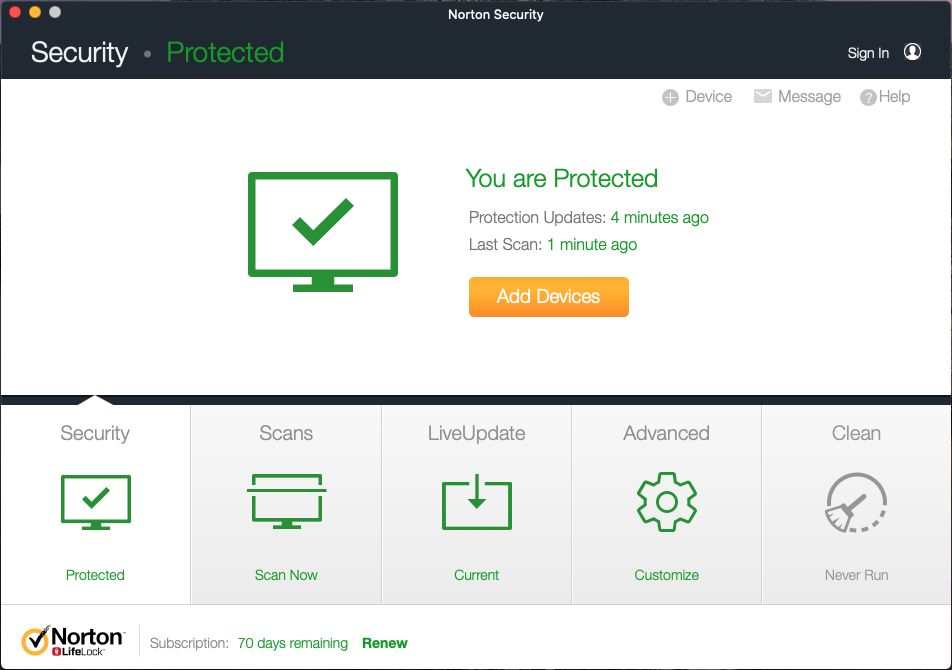Click the Never Run label under Clean

tap(856, 575)
